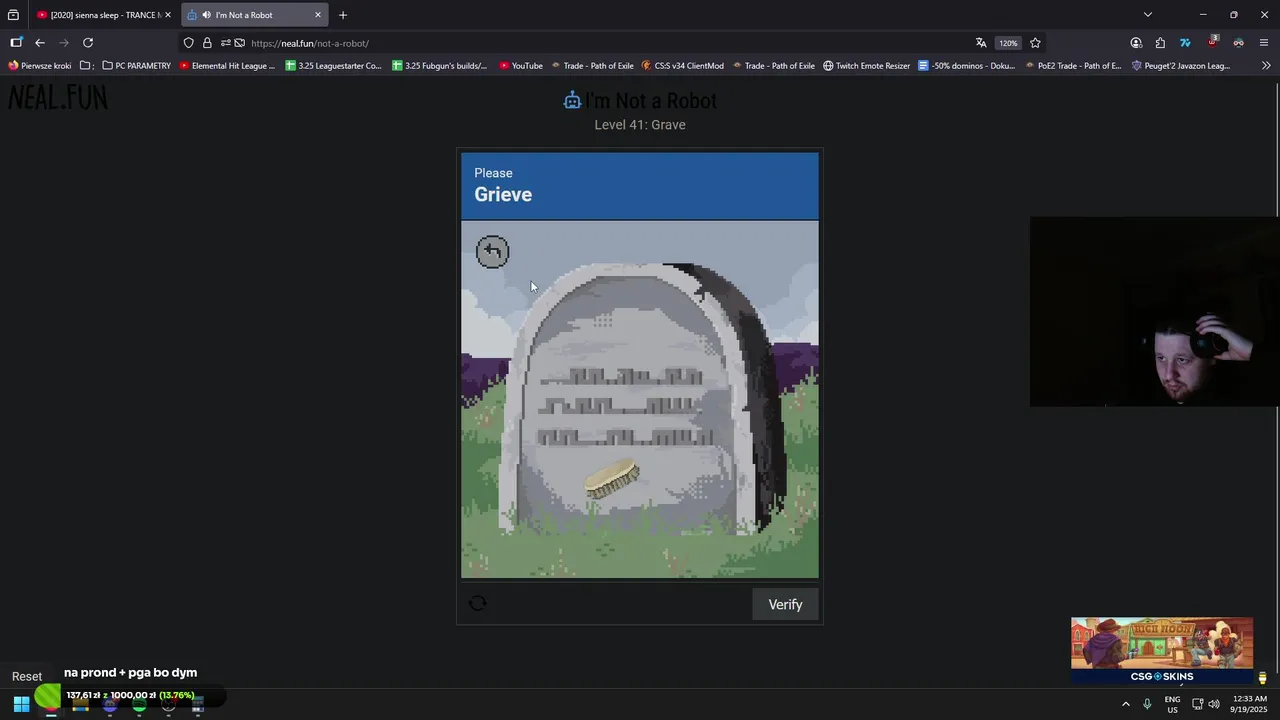
Task: Bookmark this page with the star
Action: tap(1035, 43)
